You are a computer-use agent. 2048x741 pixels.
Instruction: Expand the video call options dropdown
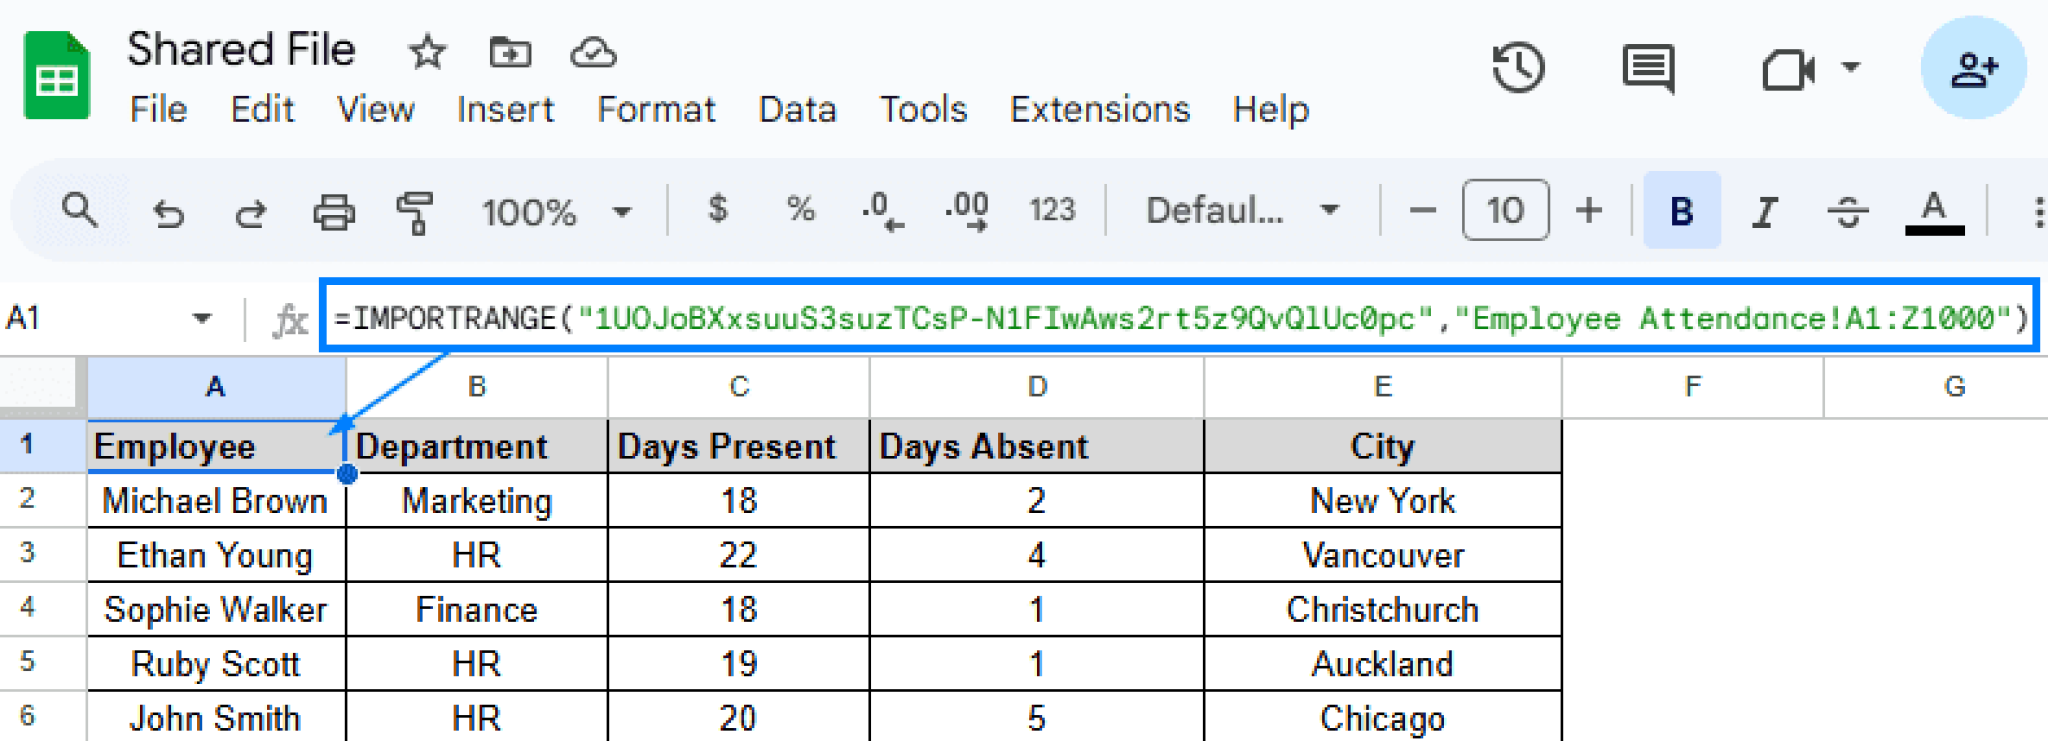pyautogui.click(x=1853, y=68)
